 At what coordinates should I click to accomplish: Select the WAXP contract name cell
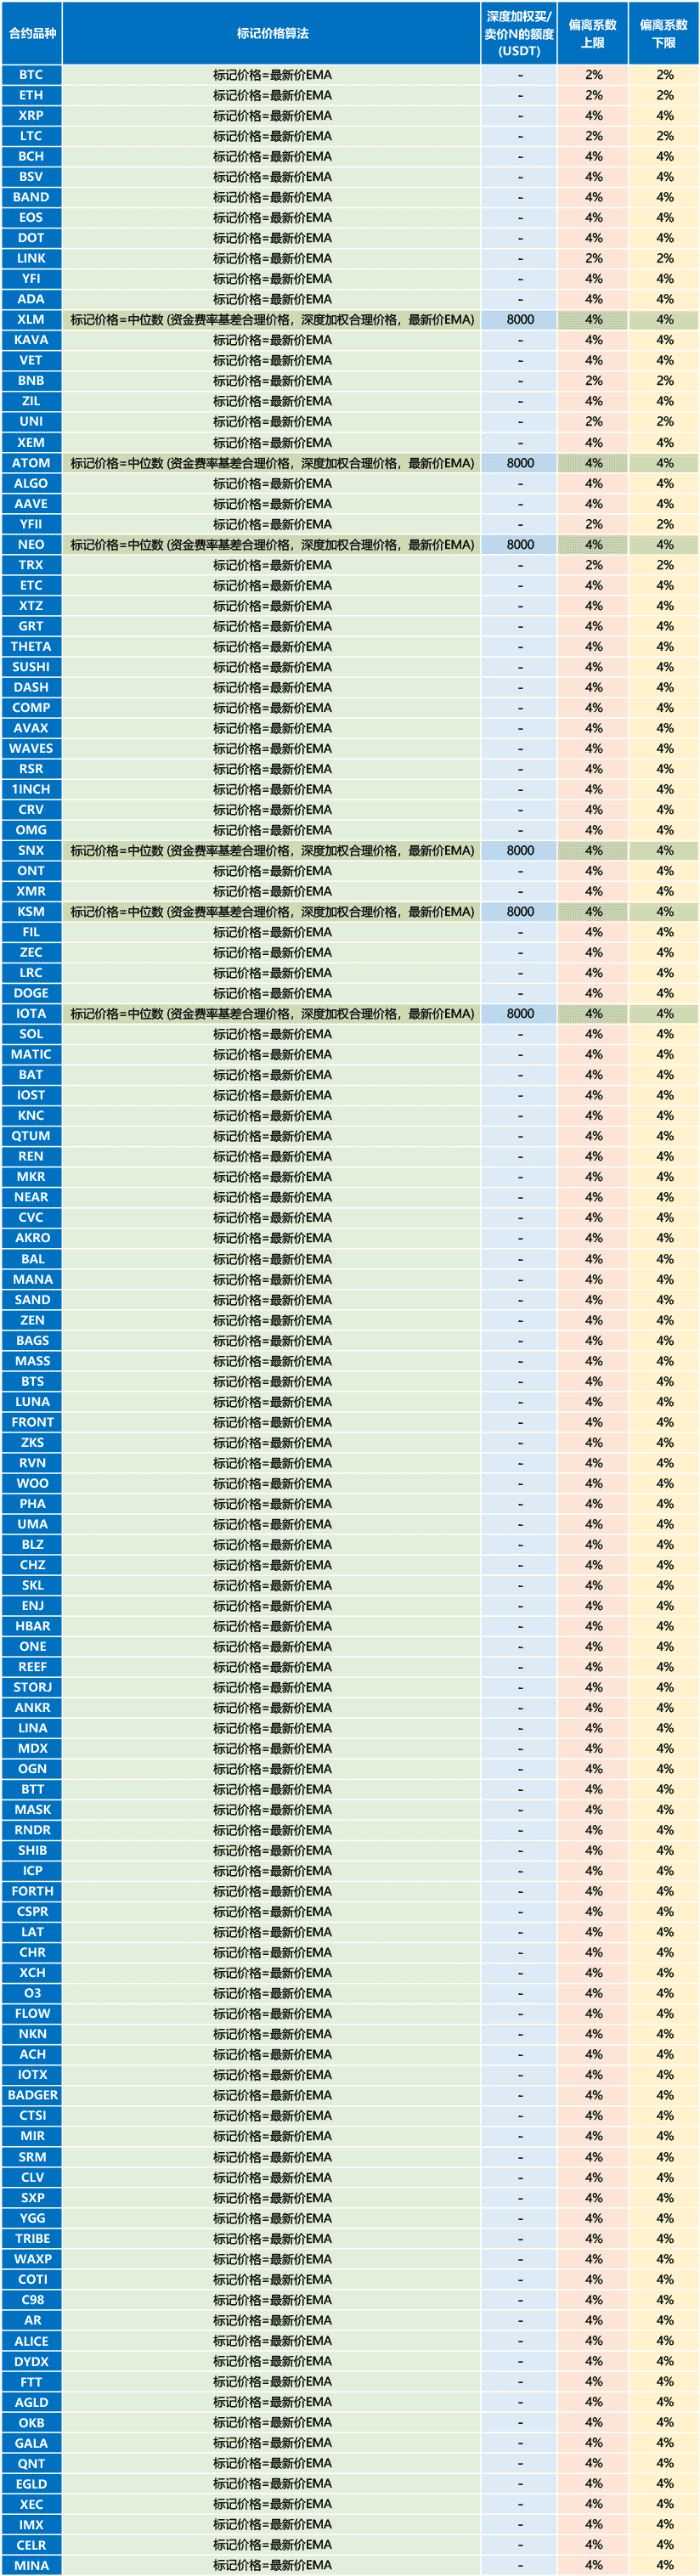tap(31, 2259)
